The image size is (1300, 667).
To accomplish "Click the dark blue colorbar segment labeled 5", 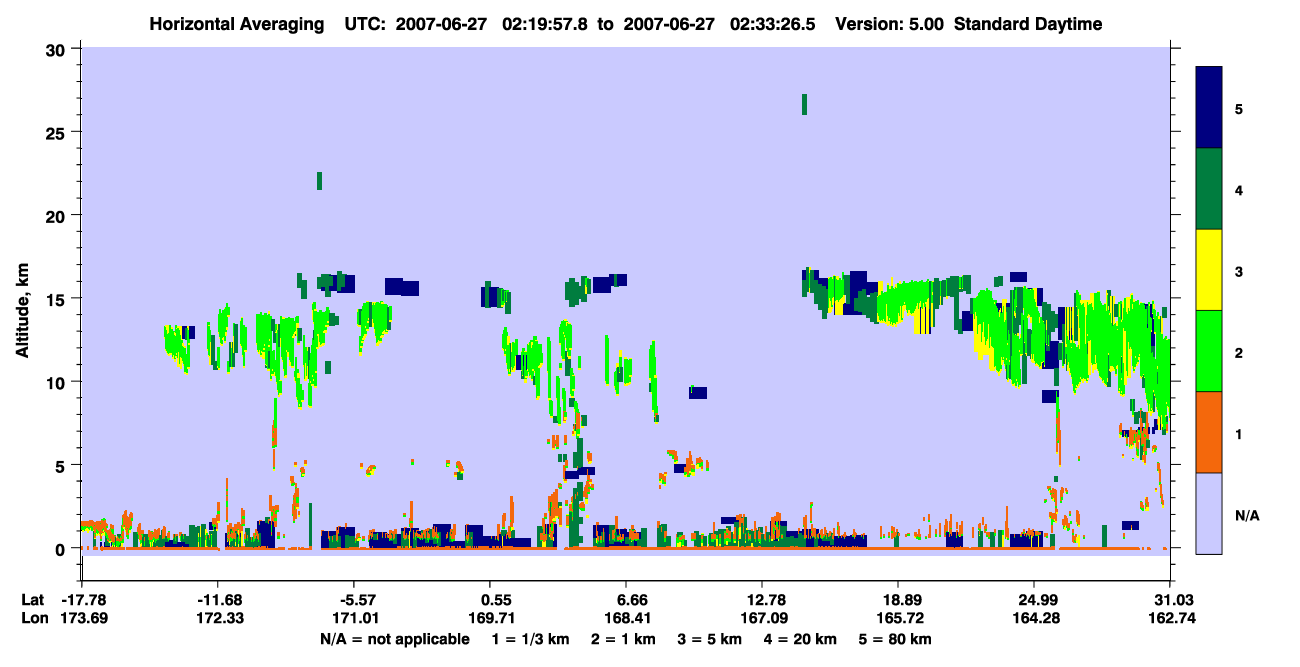I will click(x=1209, y=108).
